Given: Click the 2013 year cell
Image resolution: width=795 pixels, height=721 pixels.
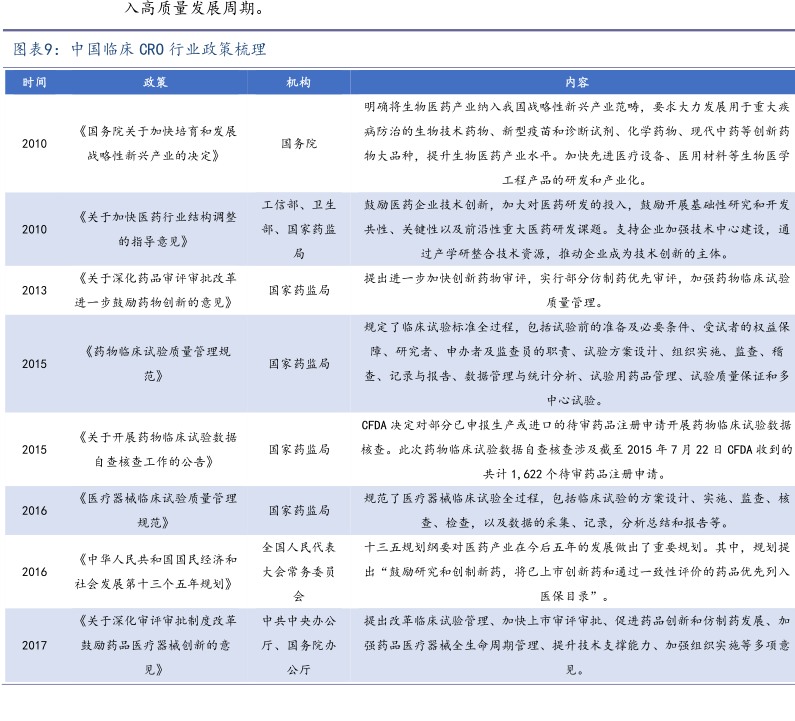Looking at the screenshot, I should (x=34, y=291).
